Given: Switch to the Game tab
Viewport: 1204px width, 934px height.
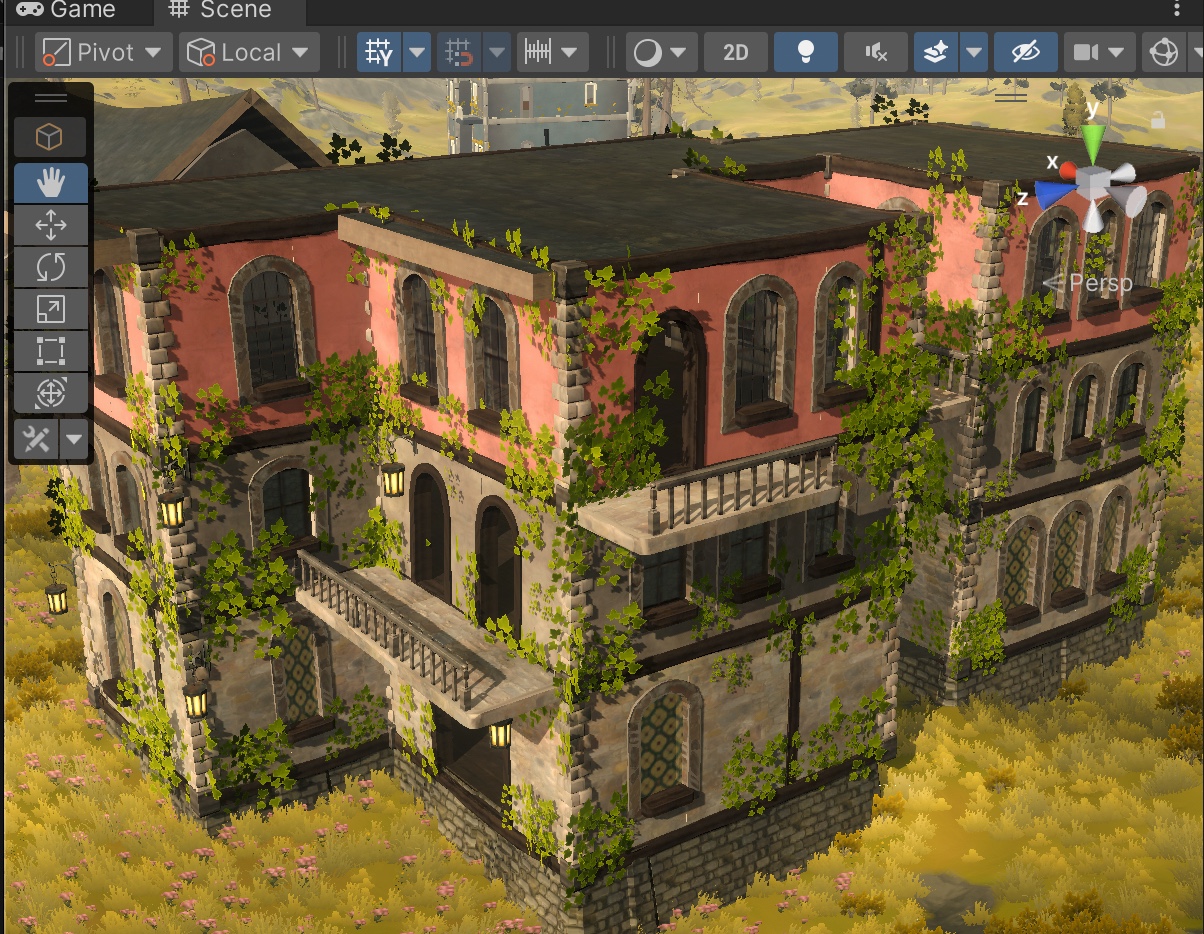Looking at the screenshot, I should click(76, 11).
